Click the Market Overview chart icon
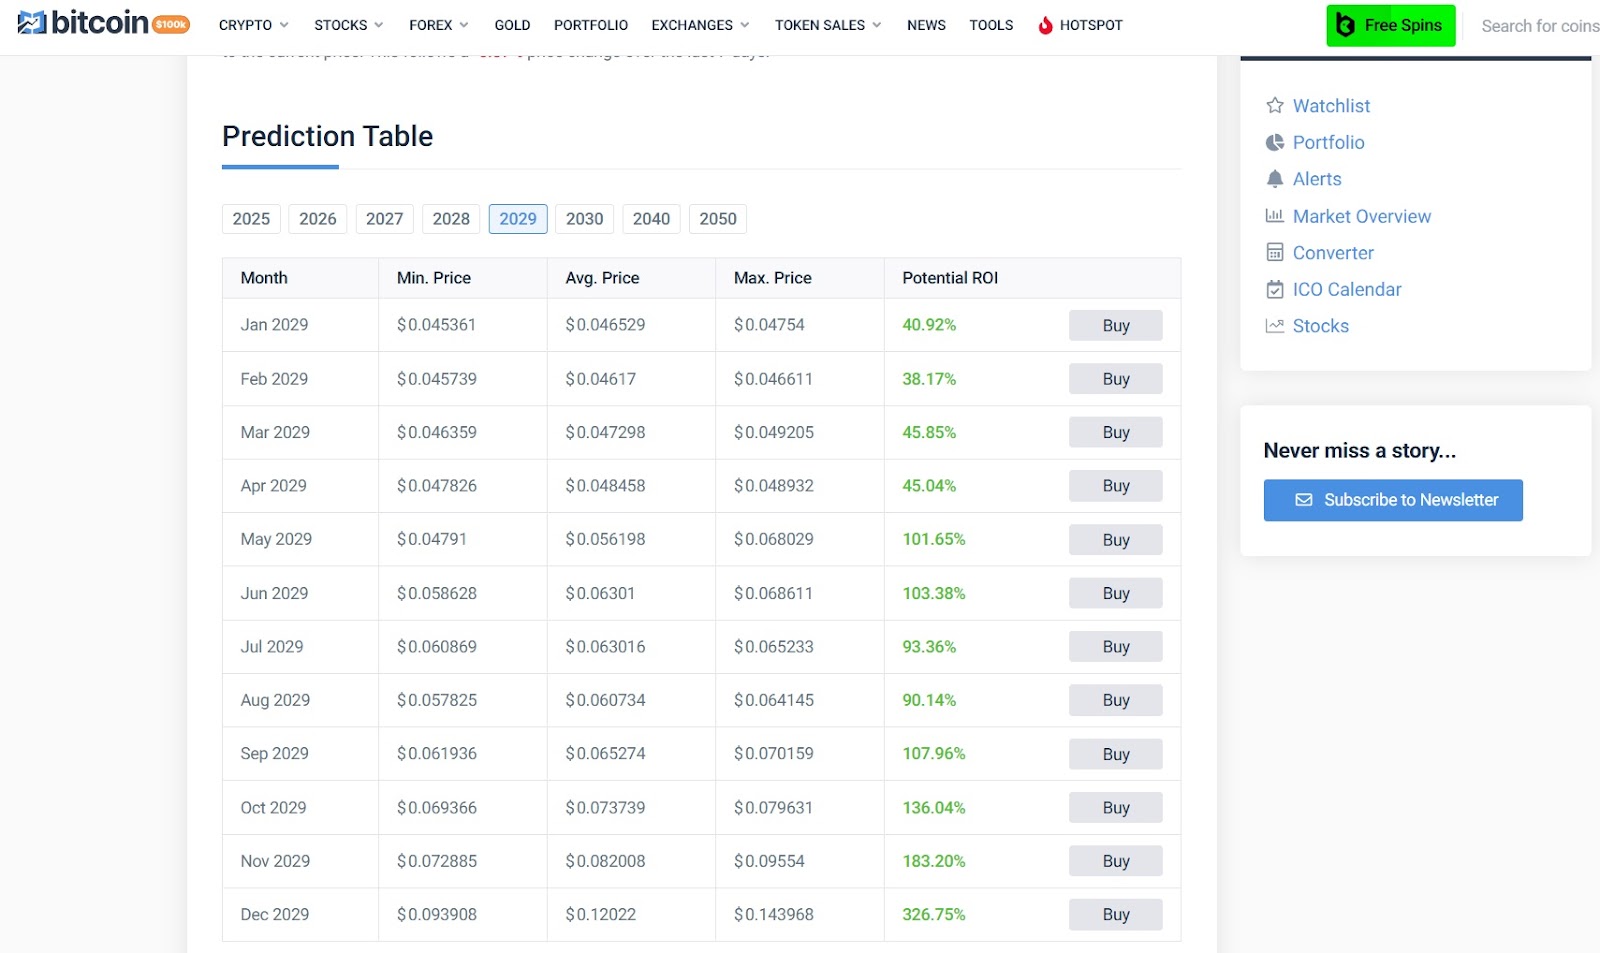 click(1274, 216)
